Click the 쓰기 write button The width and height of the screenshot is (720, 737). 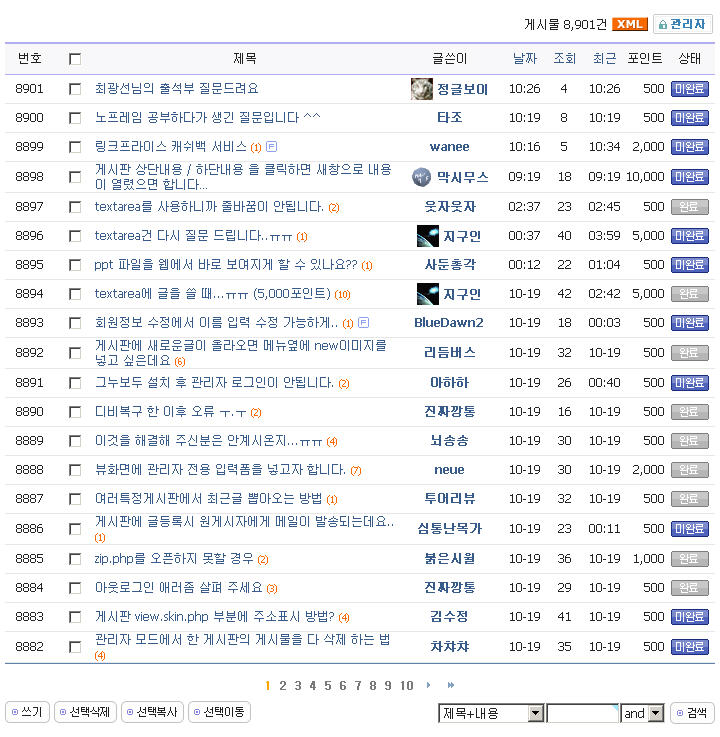27,712
